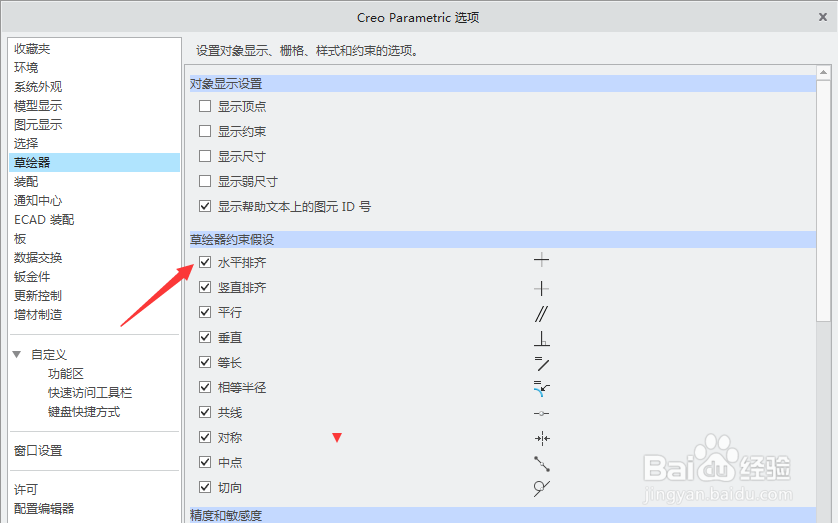Uncheck the 平行 constraint checkbox
The image size is (838, 523).
[205, 312]
